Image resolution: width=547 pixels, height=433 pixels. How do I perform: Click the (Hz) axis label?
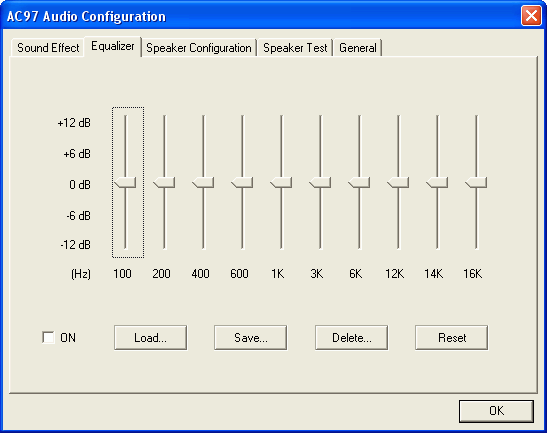[81, 274]
